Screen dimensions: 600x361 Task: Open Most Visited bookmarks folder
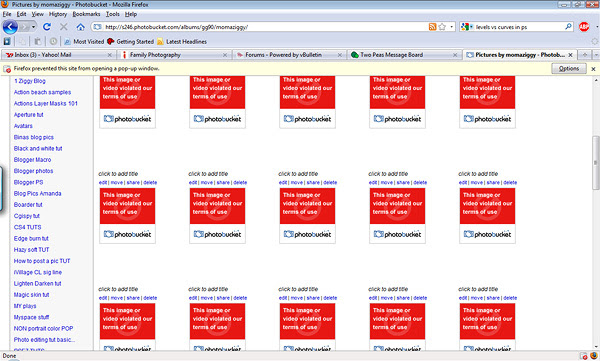click(84, 41)
